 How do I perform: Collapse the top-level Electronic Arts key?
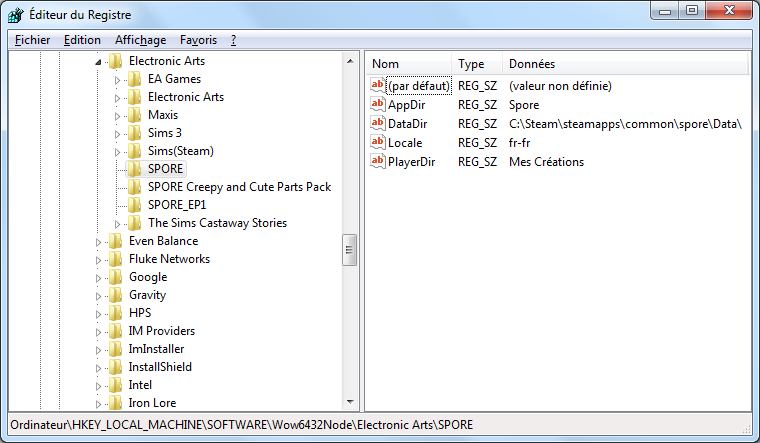click(x=98, y=62)
